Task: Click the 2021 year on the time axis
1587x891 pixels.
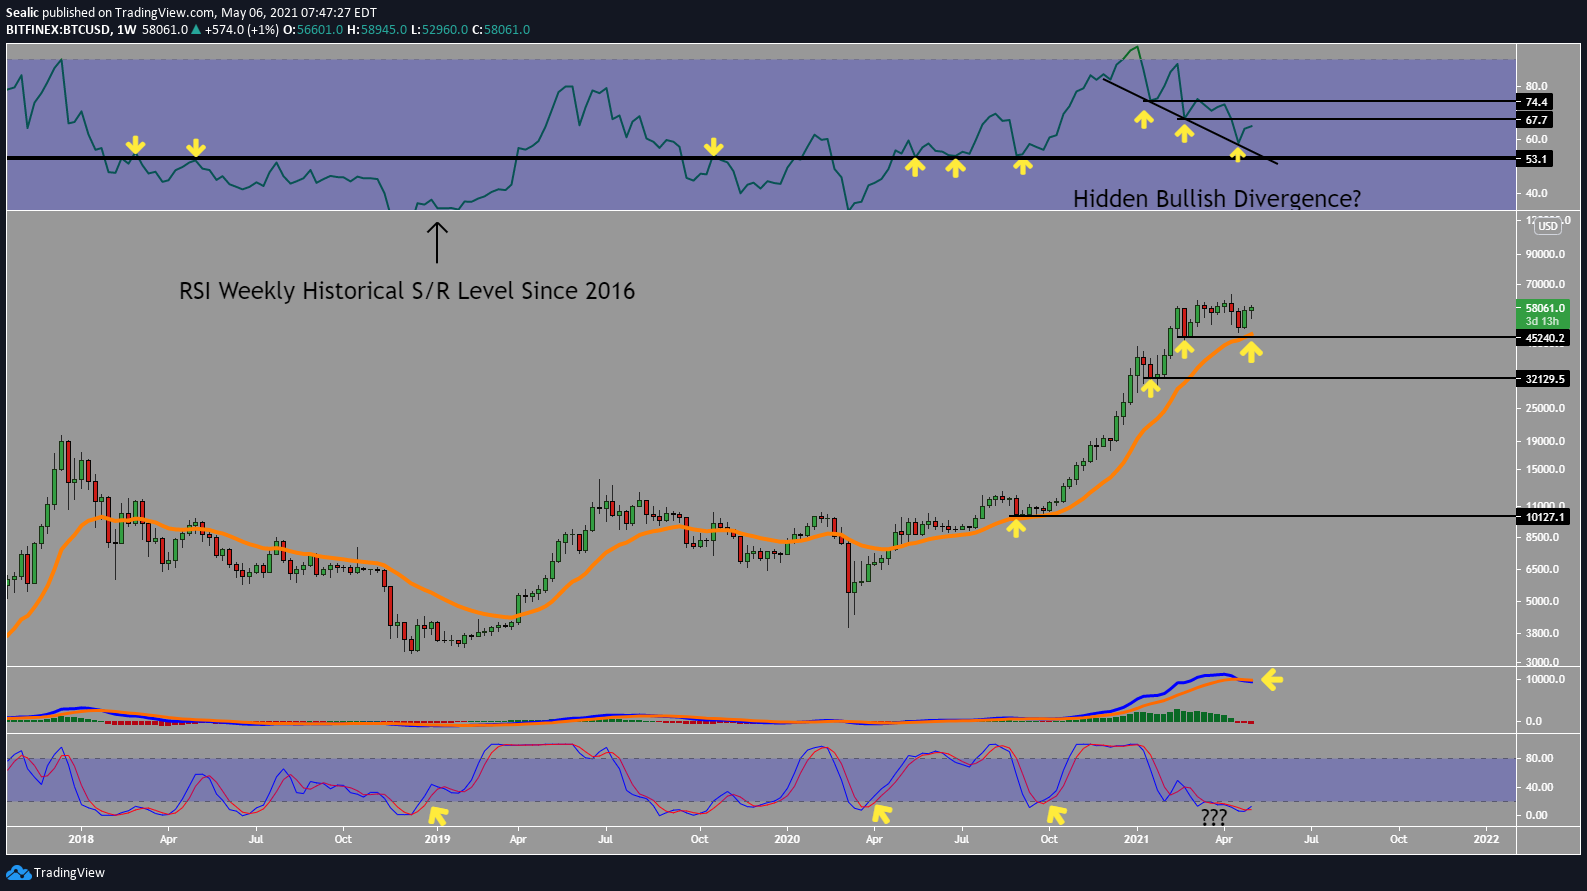Action: coord(1136,839)
